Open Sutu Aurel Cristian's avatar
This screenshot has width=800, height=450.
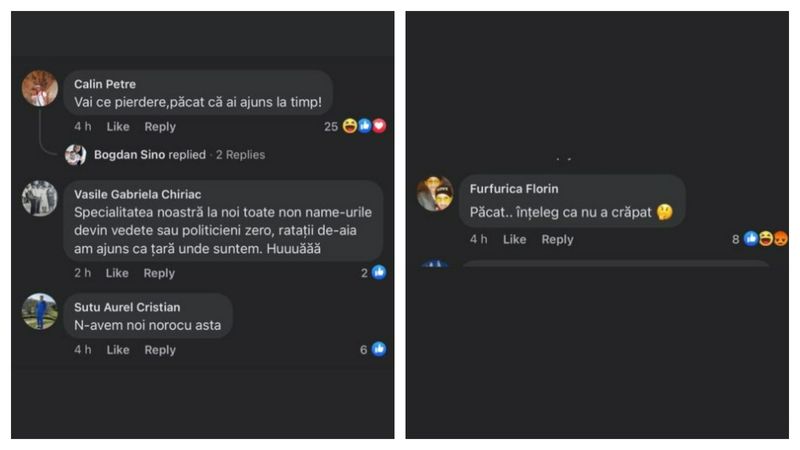click(x=40, y=311)
